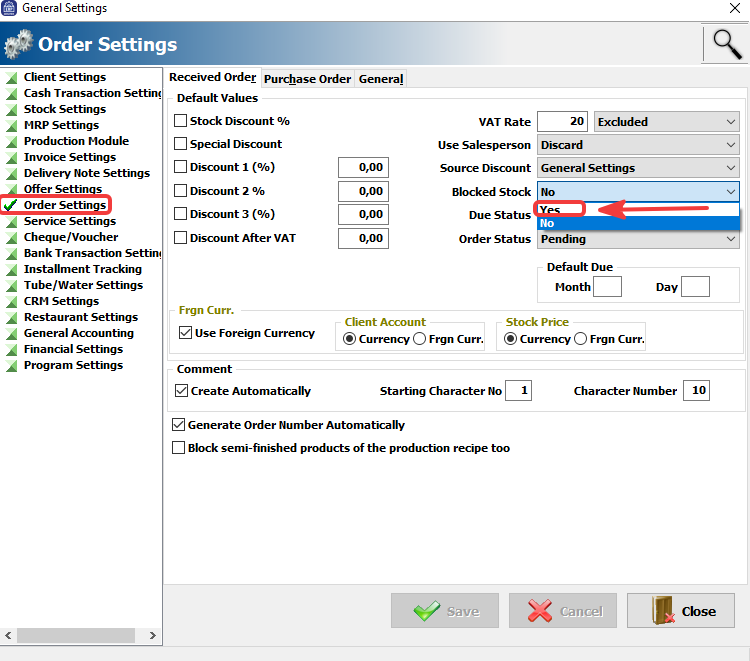Click the Client Settings green icon
Image resolution: width=750 pixels, height=661 pixels.
pyautogui.click(x=11, y=77)
